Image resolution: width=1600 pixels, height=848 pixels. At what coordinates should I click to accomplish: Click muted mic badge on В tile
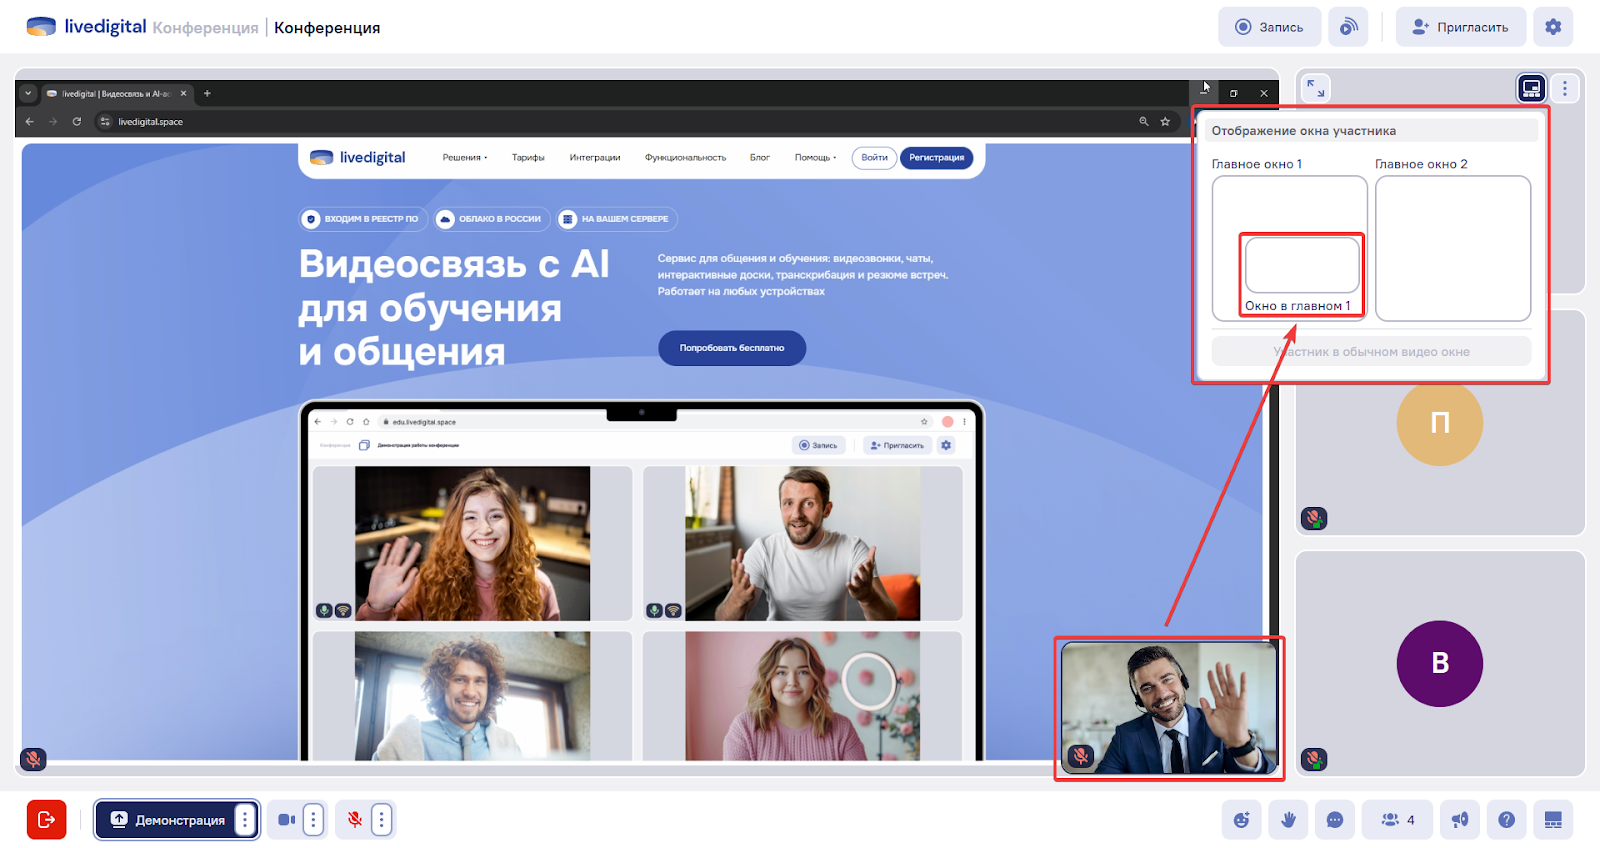tap(1314, 759)
